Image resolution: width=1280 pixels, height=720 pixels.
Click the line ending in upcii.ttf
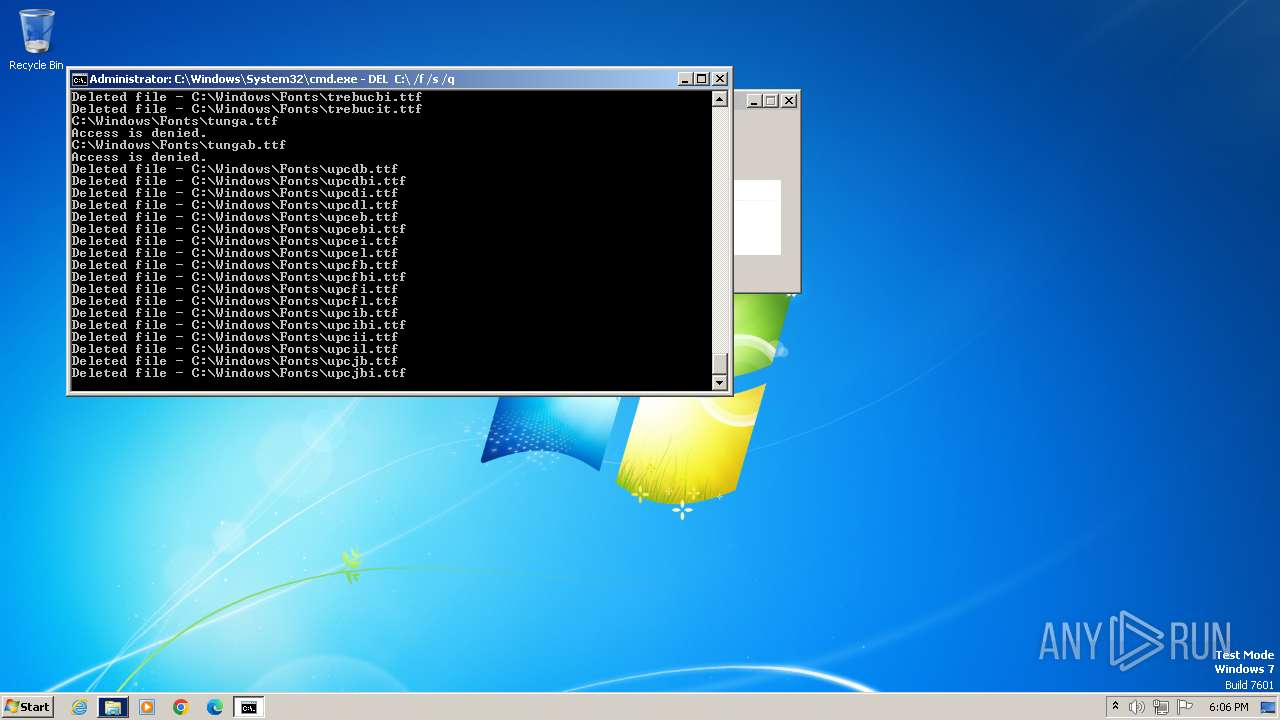(x=235, y=337)
